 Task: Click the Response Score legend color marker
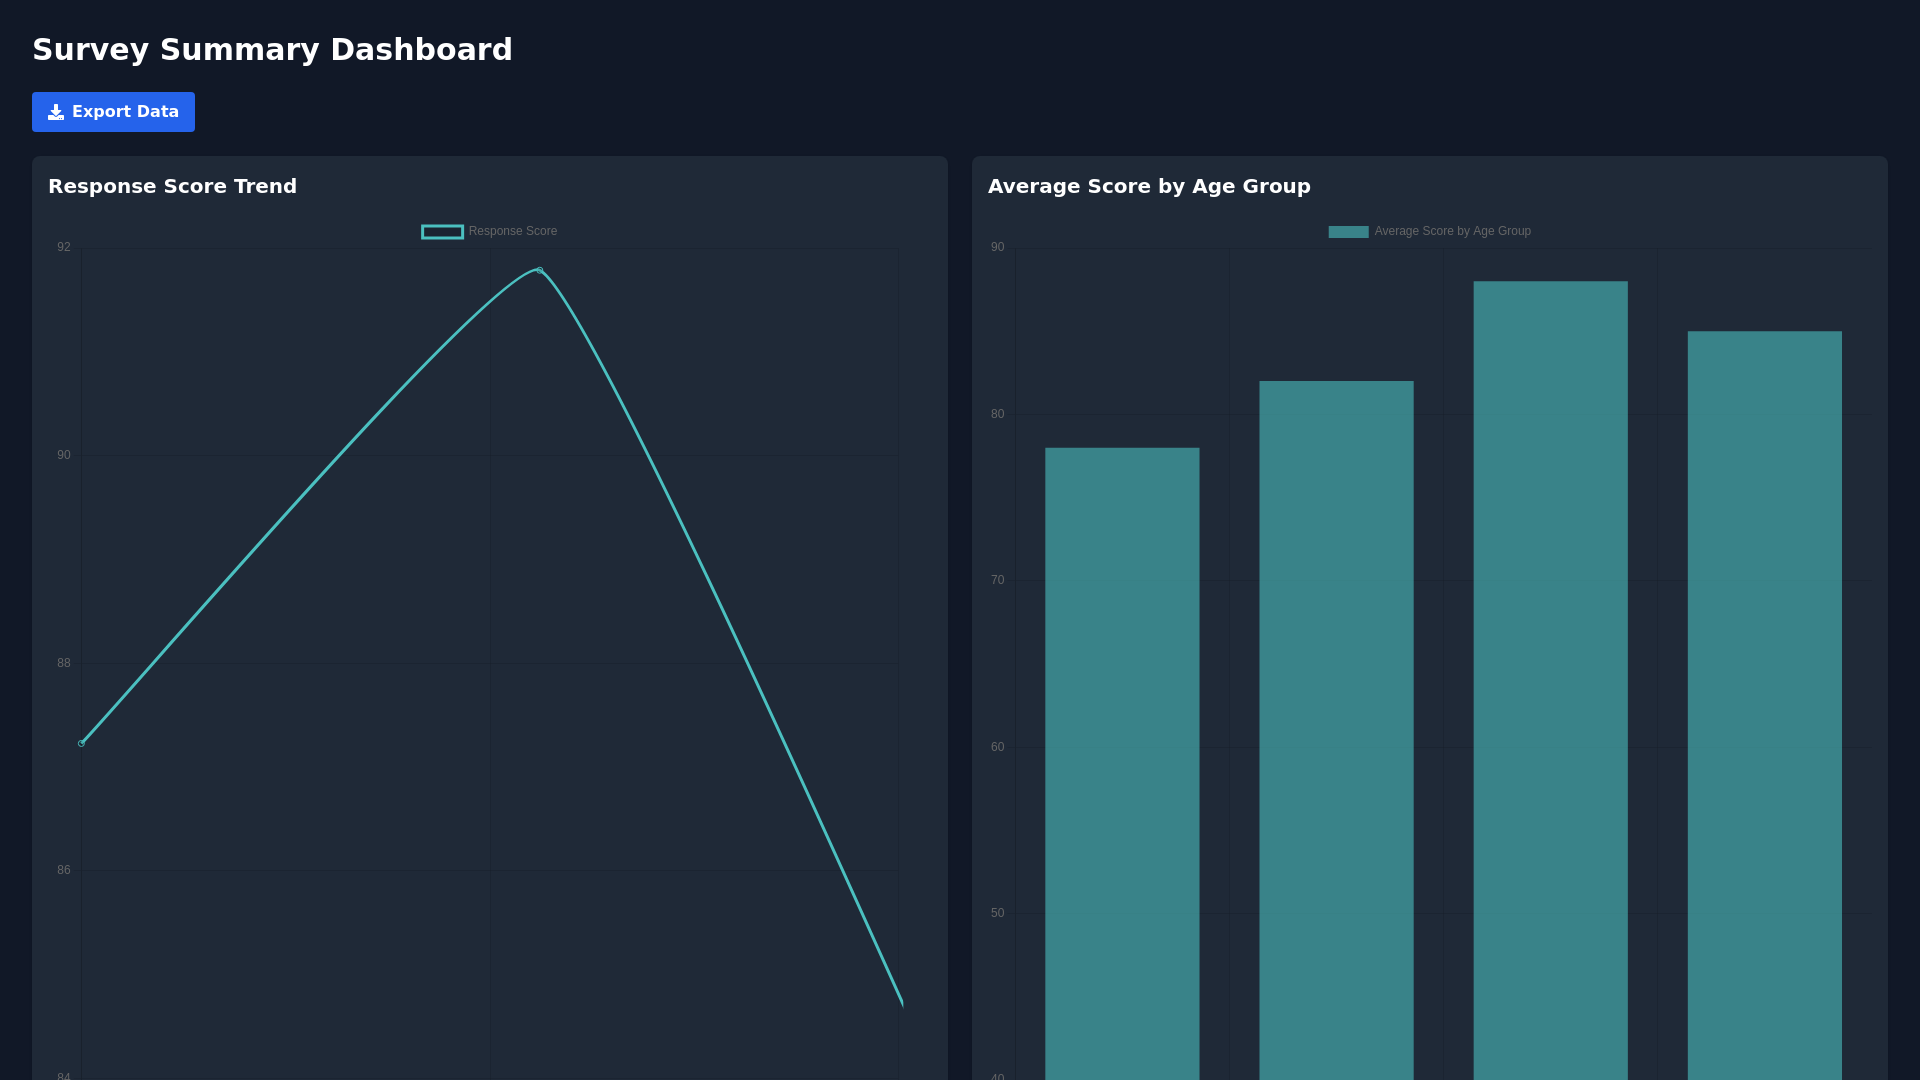pos(442,231)
